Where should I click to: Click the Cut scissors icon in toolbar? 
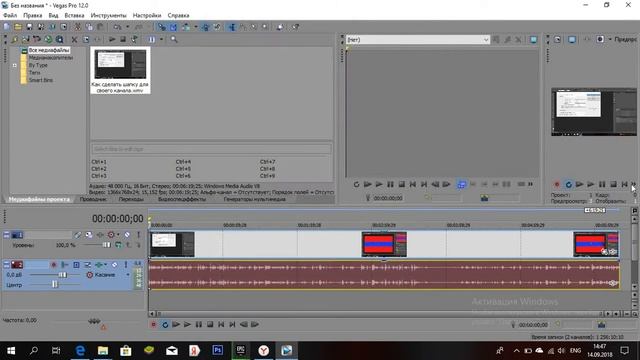(78, 27)
